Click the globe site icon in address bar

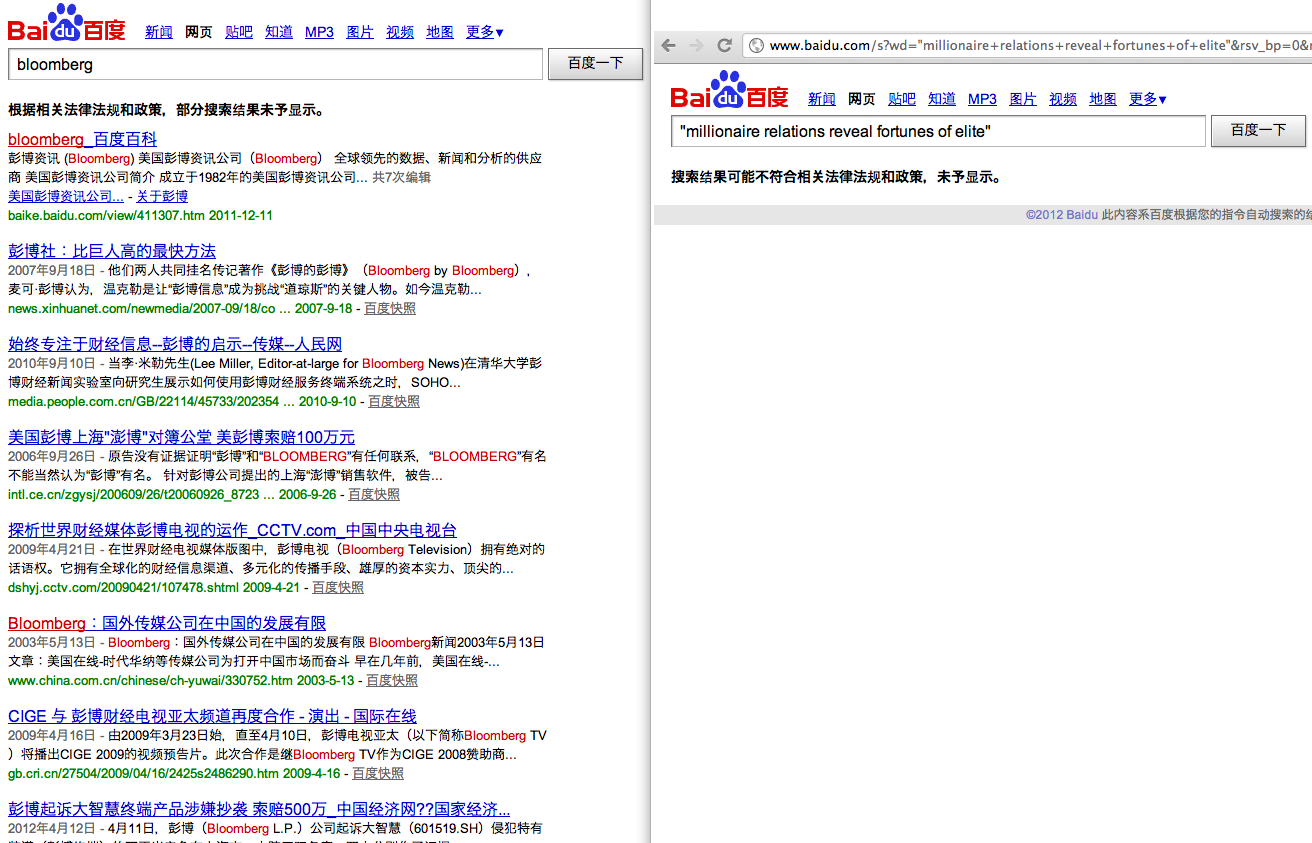pyautogui.click(x=757, y=45)
